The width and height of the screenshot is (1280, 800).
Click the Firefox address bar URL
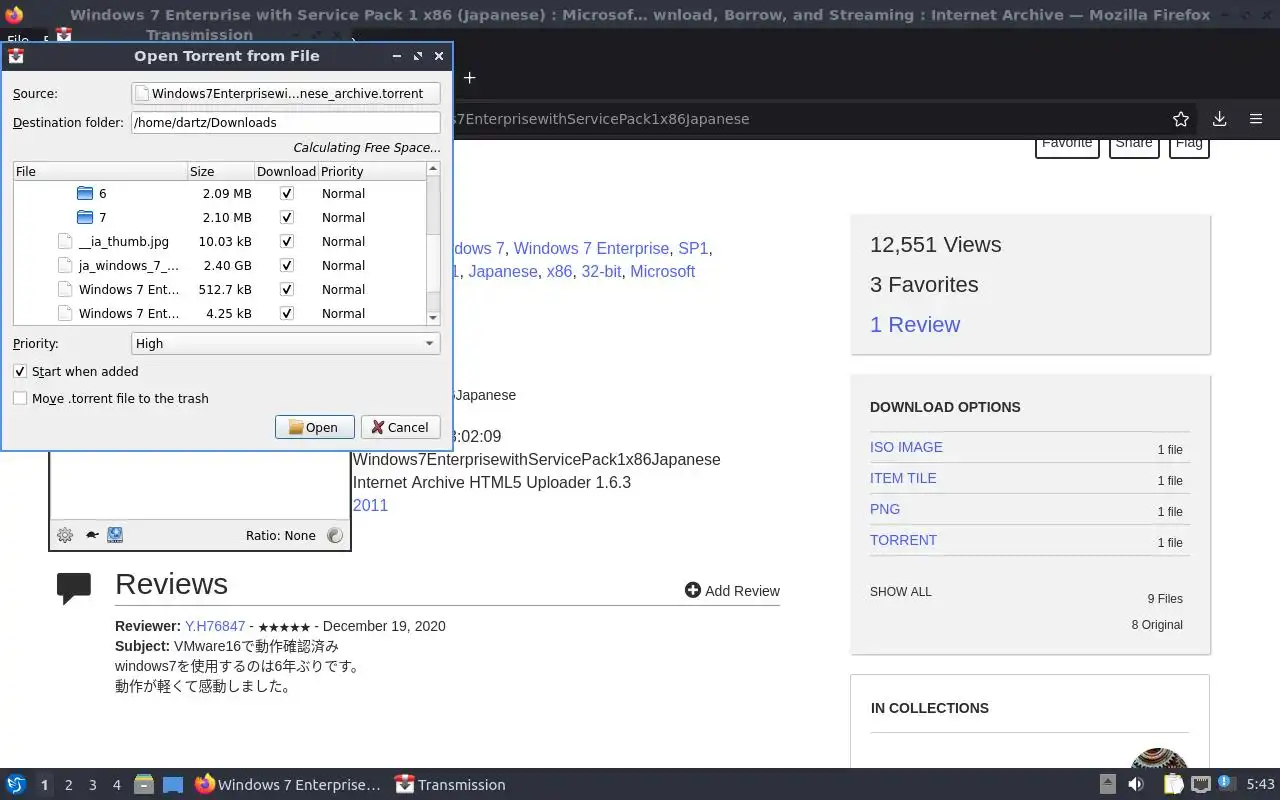click(x=600, y=119)
